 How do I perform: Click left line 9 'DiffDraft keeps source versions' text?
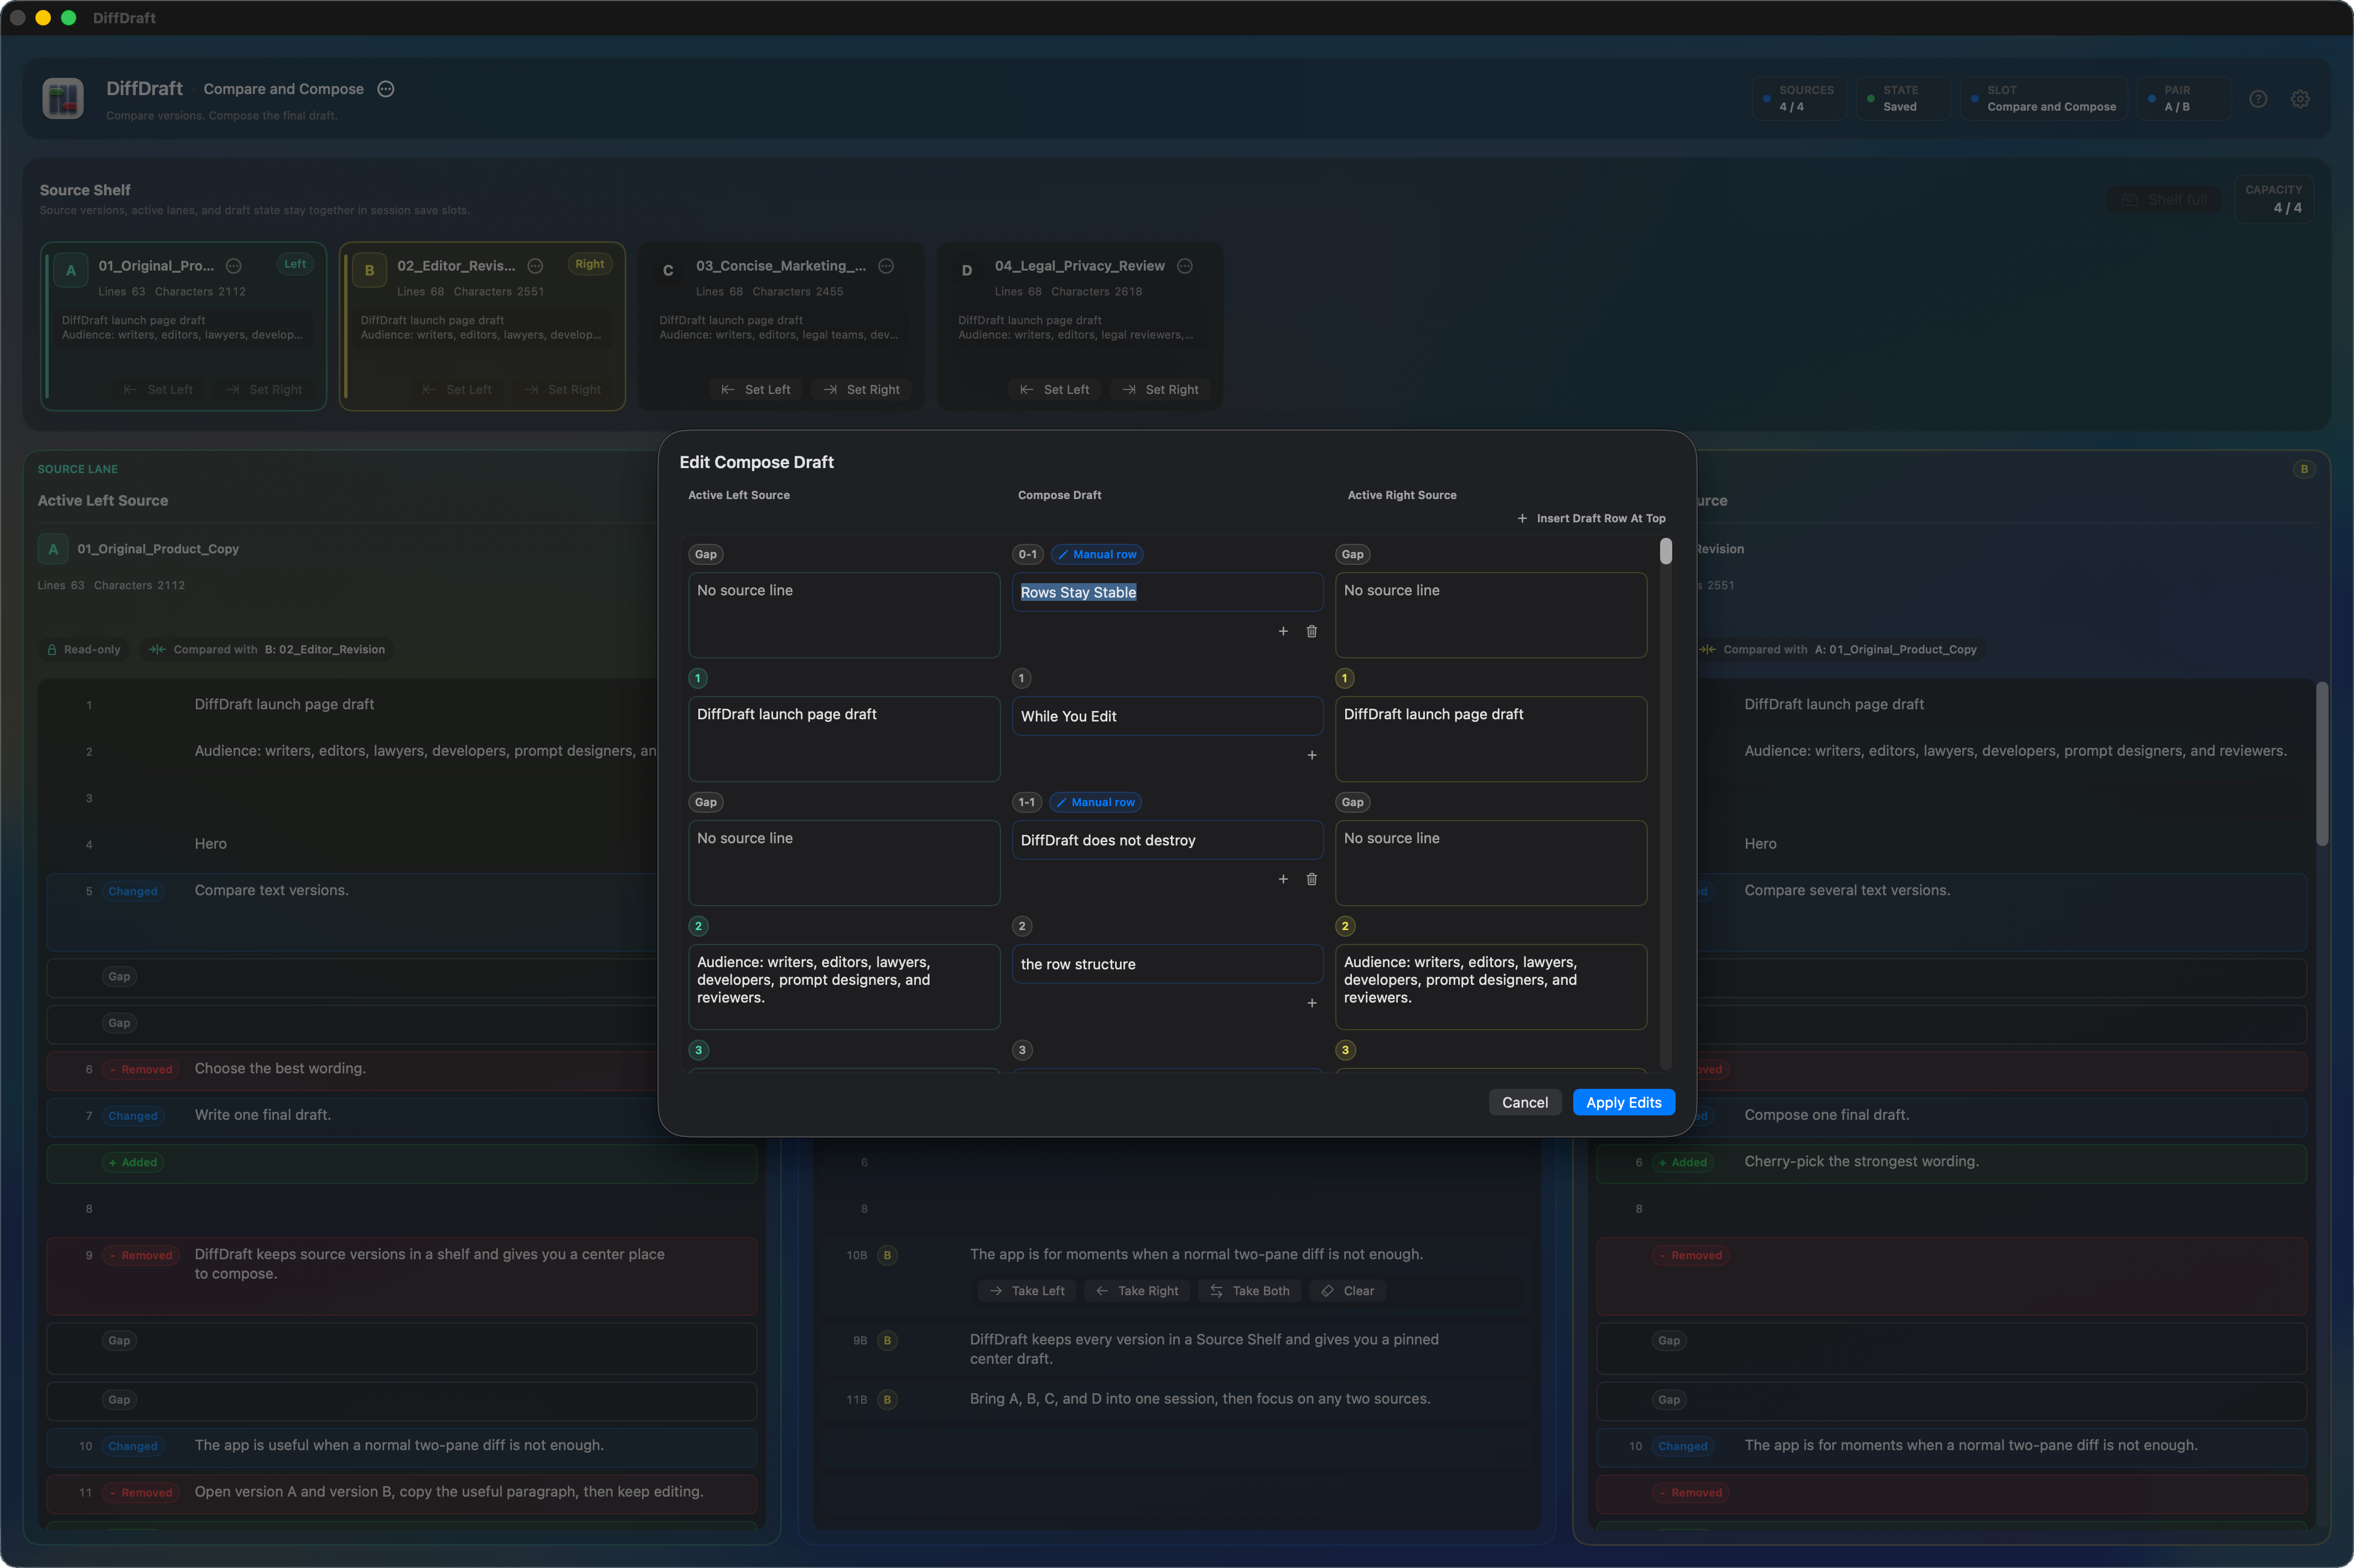point(430,1264)
